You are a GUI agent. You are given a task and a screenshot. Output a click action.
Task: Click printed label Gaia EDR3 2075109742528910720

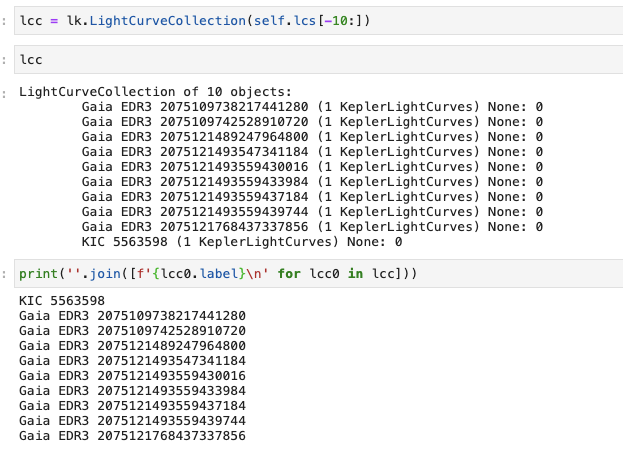click(x=132, y=331)
